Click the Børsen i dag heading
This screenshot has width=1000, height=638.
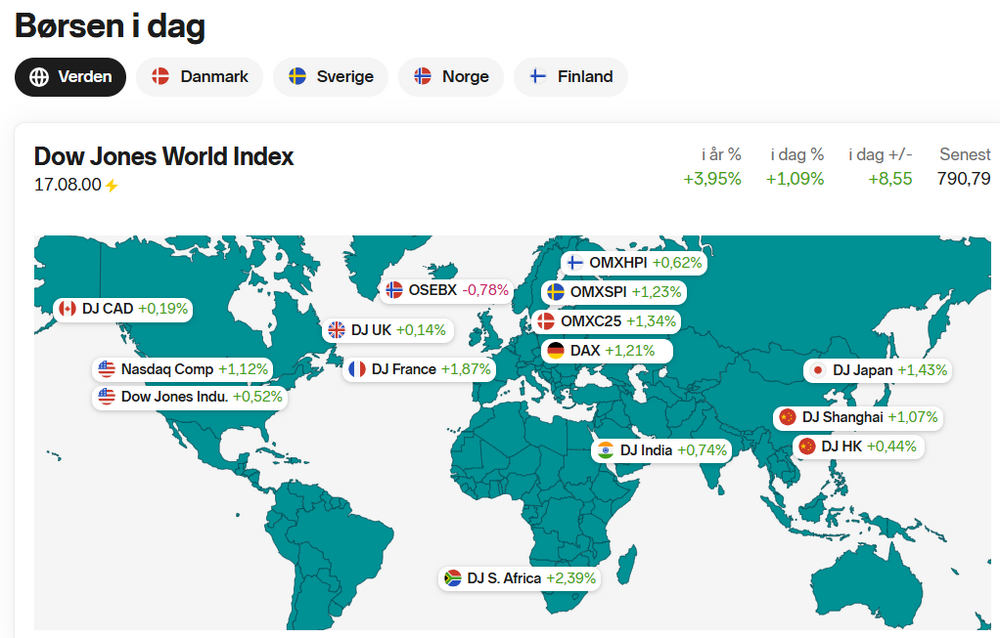tap(110, 27)
